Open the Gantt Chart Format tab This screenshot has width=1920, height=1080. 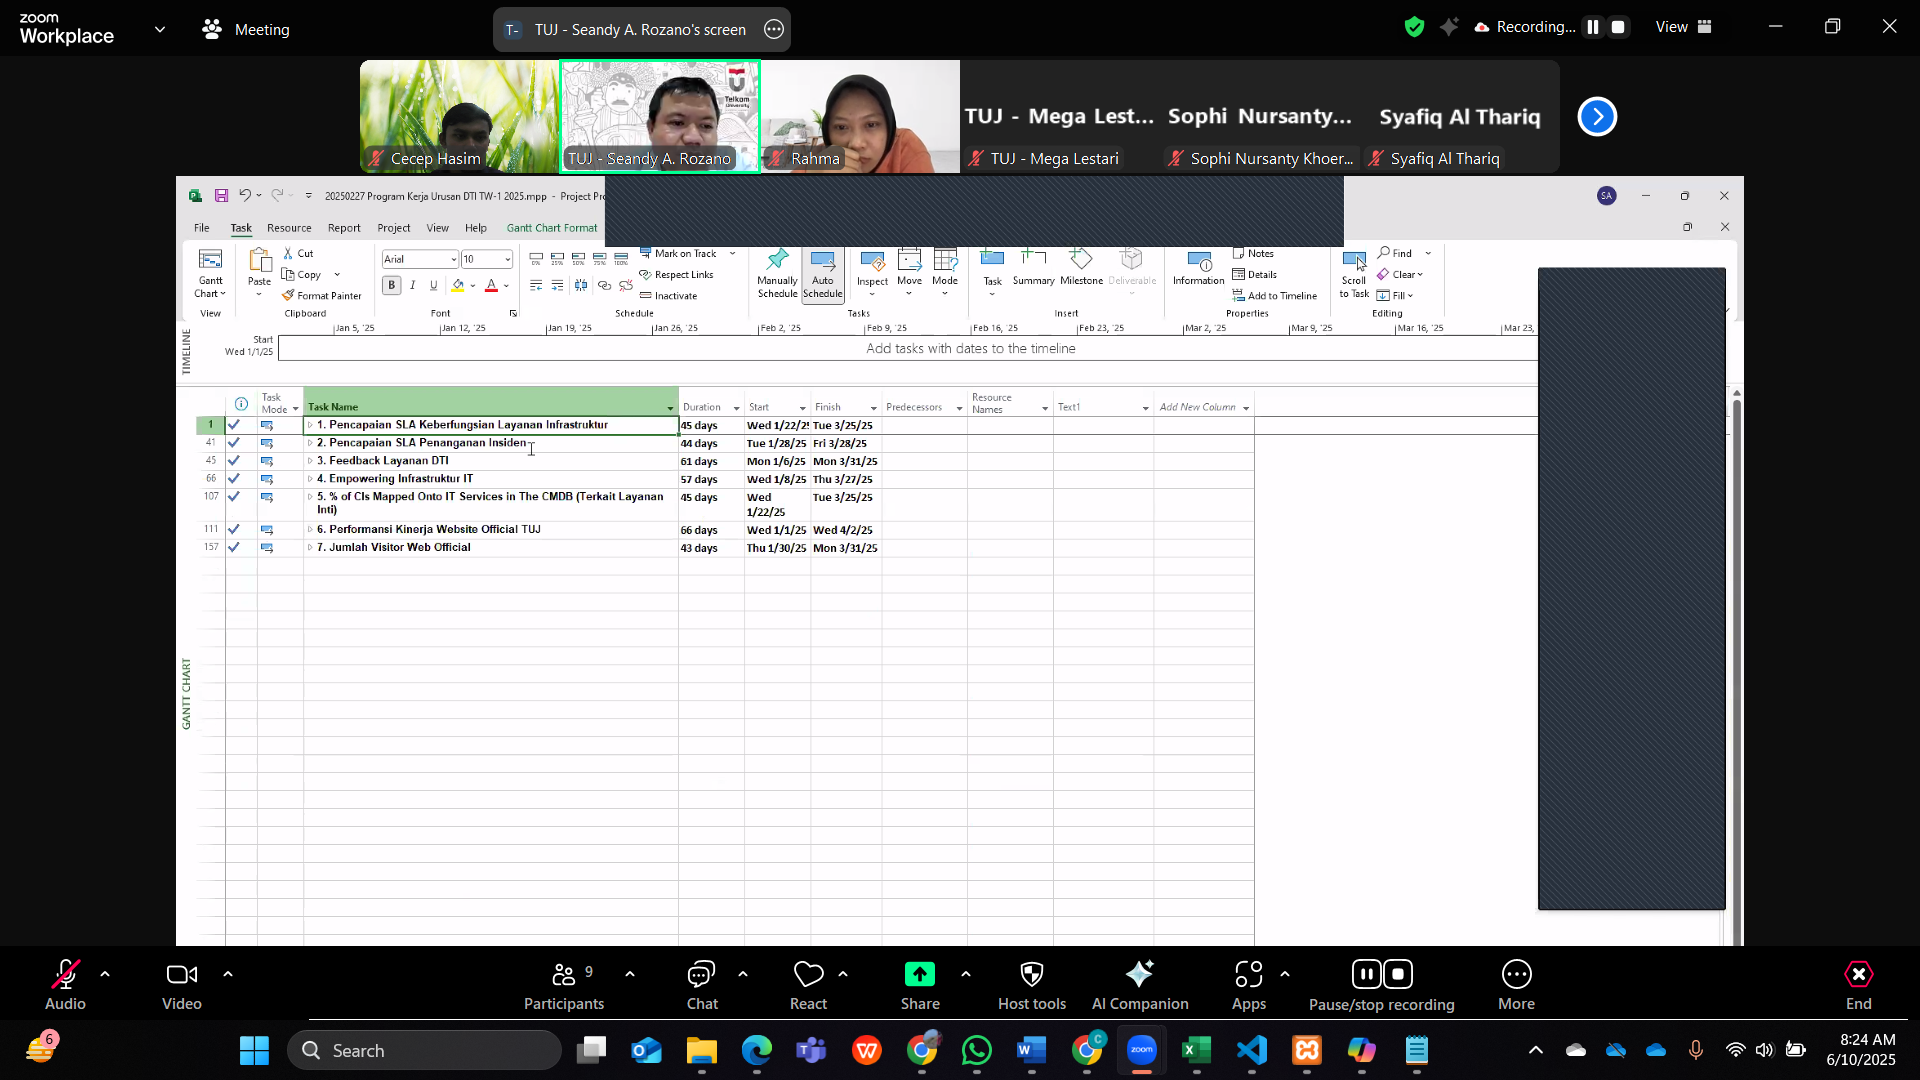pyautogui.click(x=551, y=228)
